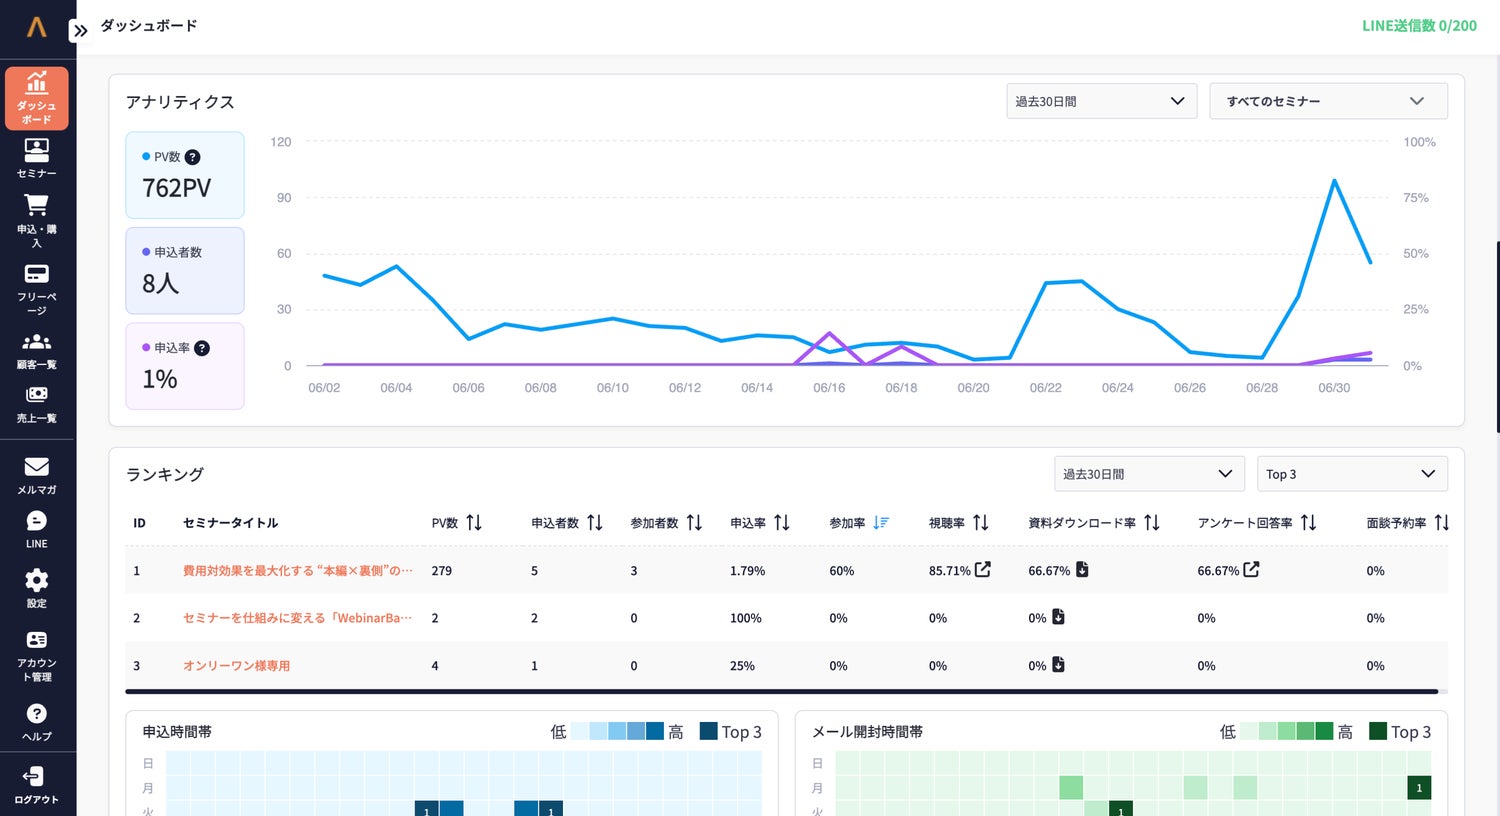Screen dimensions: 1500x816
Task: Open the 売上一覧 money icon
Action: pos(36,395)
